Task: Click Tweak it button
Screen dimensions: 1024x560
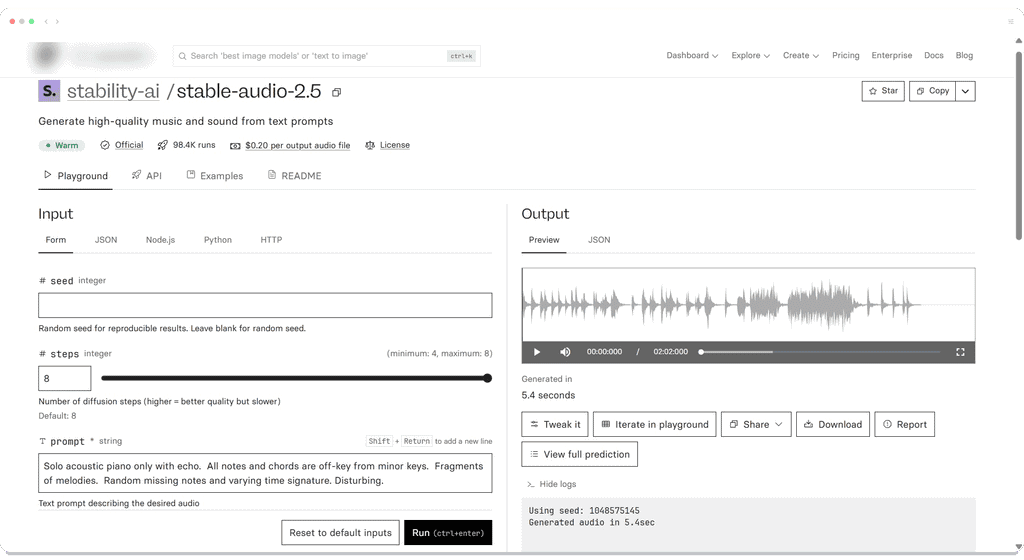Action: pos(555,424)
